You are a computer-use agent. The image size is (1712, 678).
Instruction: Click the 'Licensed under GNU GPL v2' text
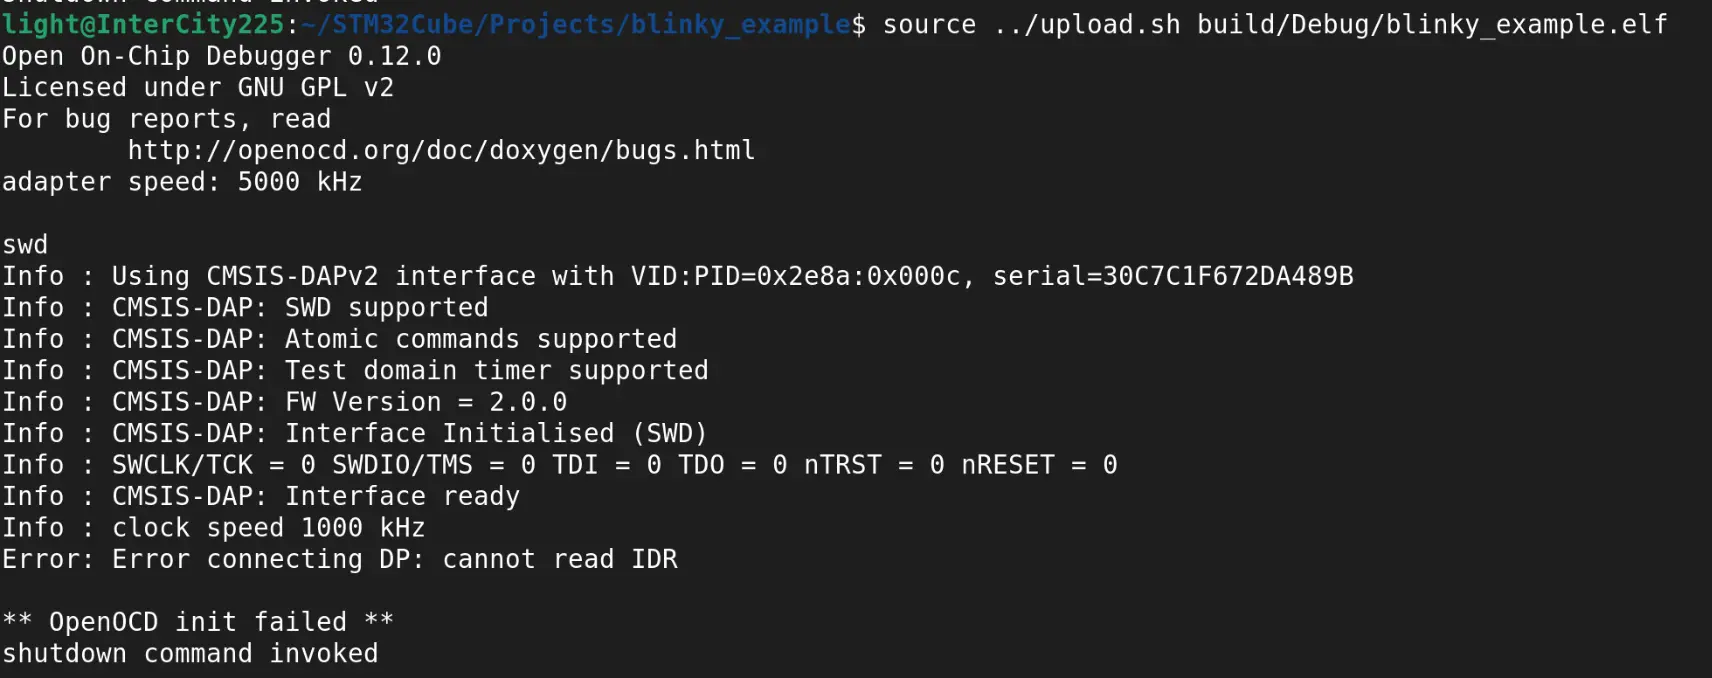(198, 87)
